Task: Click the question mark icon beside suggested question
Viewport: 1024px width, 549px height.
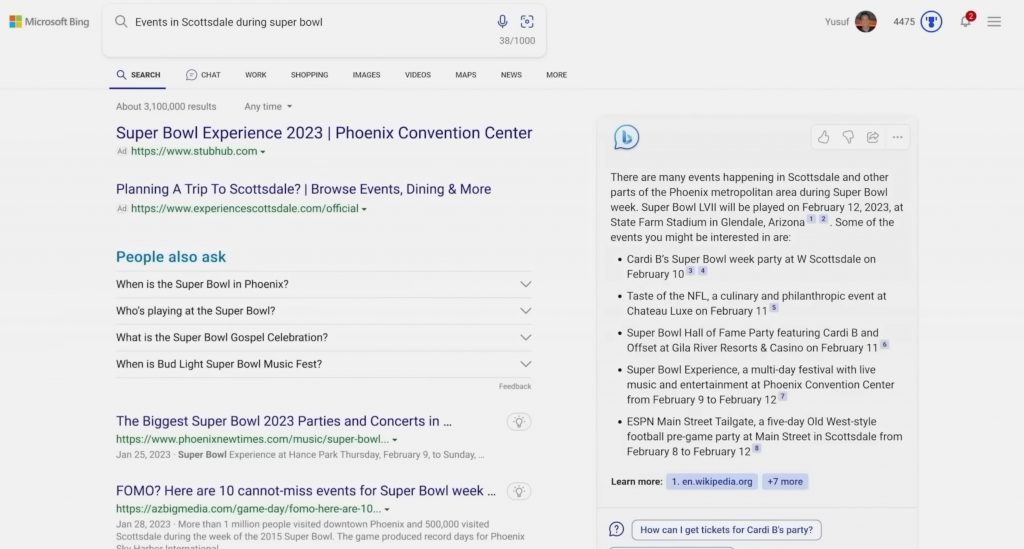Action: click(x=616, y=529)
